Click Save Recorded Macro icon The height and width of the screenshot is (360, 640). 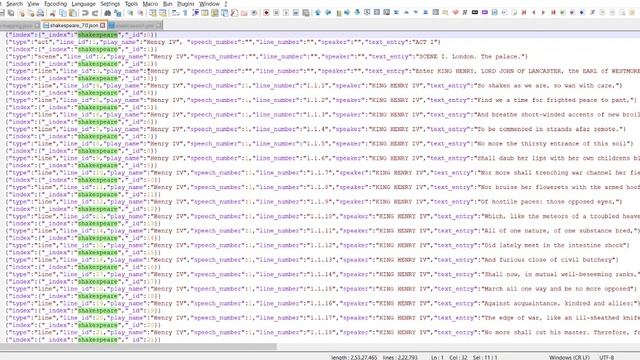pyautogui.click(x=305, y=13)
